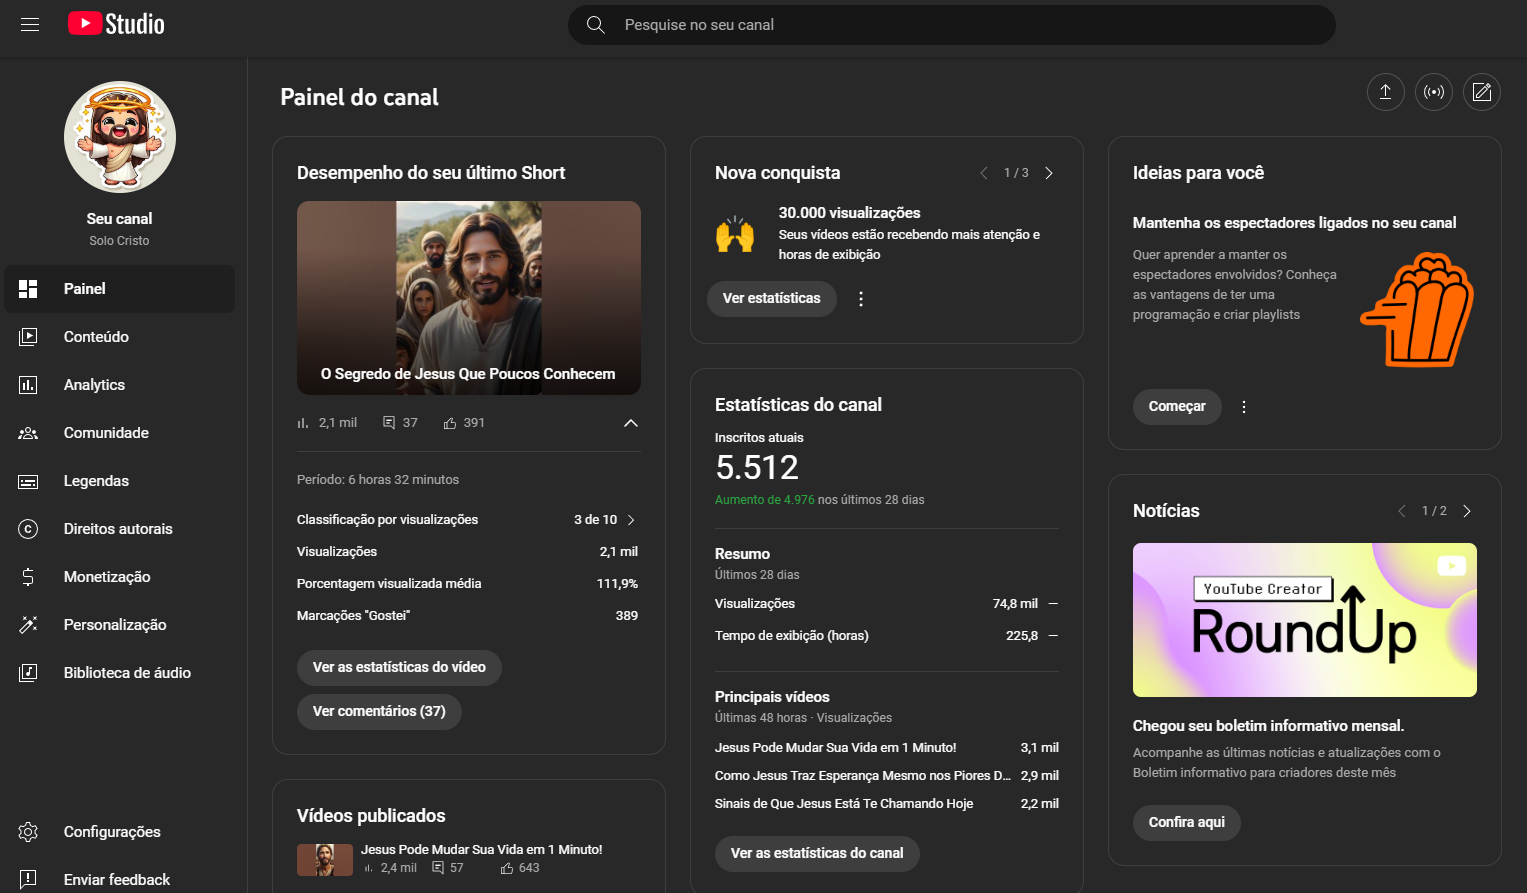The width and height of the screenshot is (1527, 893).
Task: Go to previous Nova conquista card
Action: point(984,173)
